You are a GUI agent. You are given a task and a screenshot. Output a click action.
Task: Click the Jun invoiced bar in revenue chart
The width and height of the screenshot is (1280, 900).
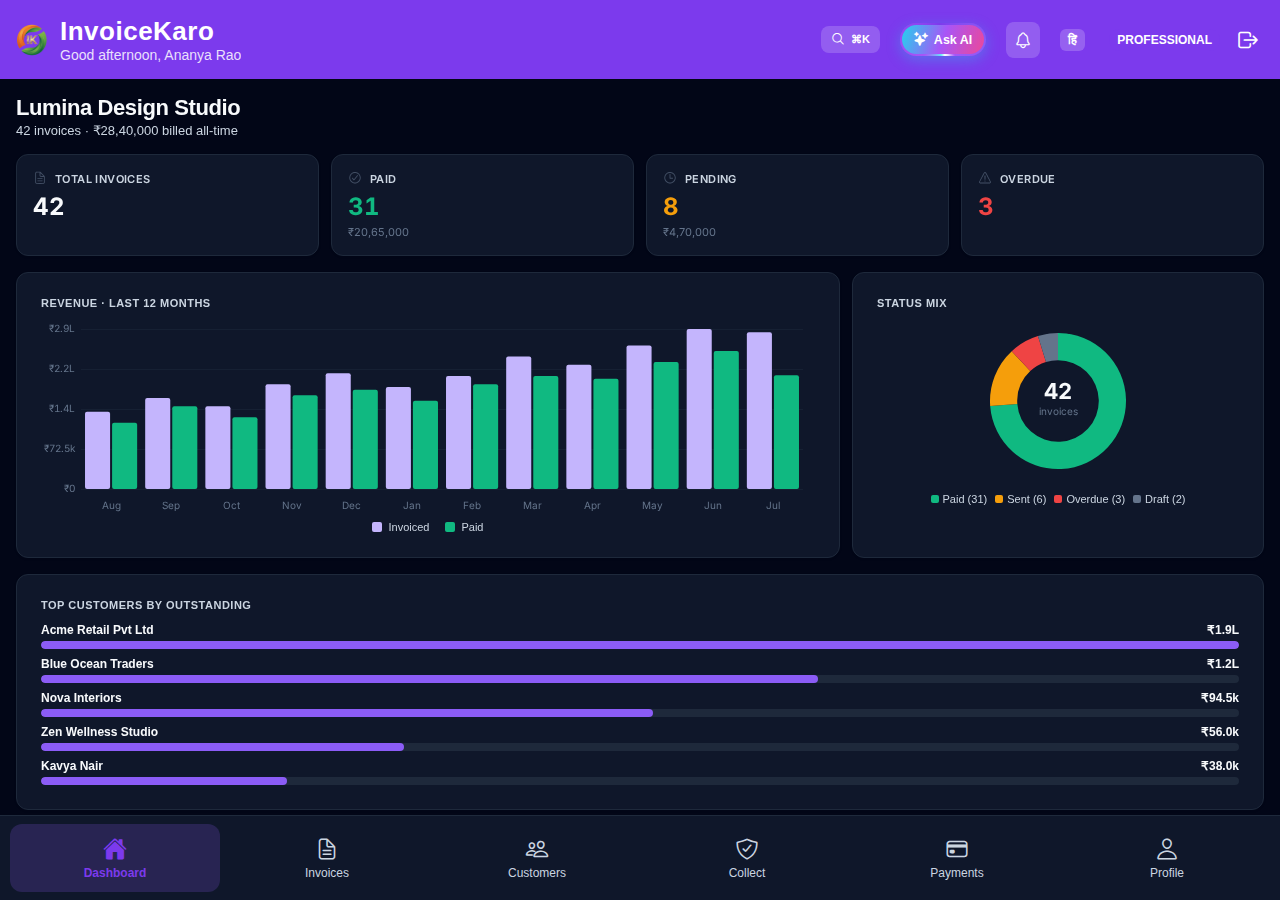click(699, 409)
